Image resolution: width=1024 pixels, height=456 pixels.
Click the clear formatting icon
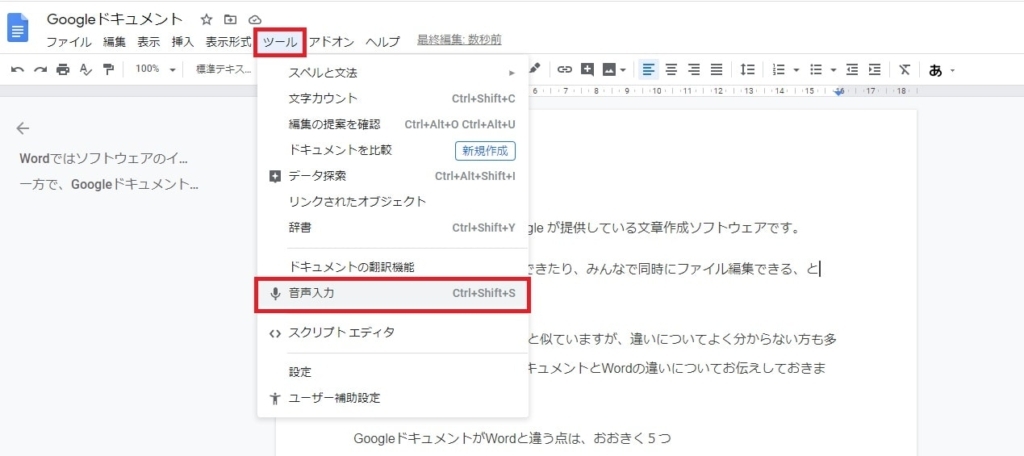coord(904,69)
